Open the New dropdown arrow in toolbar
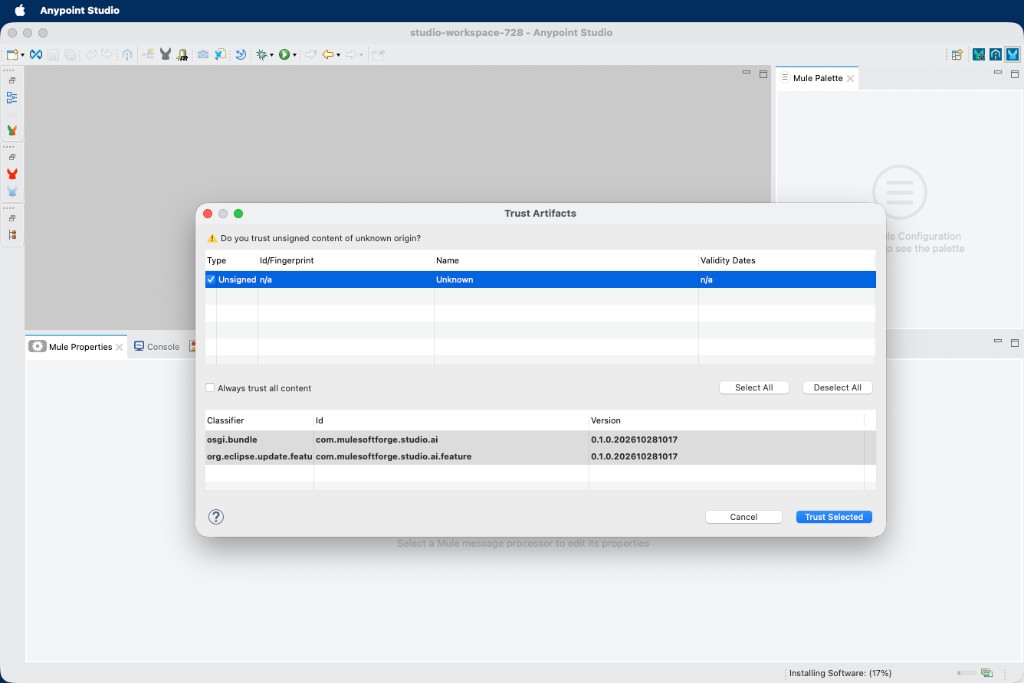This screenshot has height=683, width=1024. point(22,56)
